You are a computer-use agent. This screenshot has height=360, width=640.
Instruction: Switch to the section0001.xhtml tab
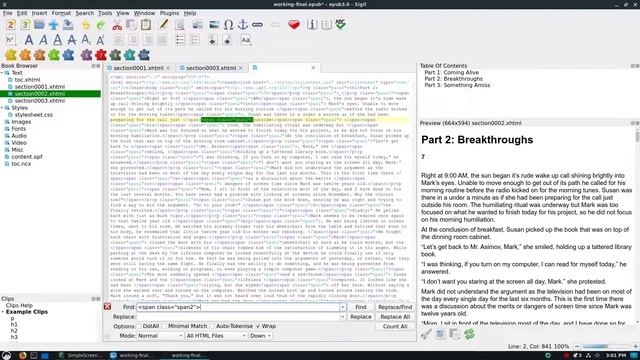[138, 68]
